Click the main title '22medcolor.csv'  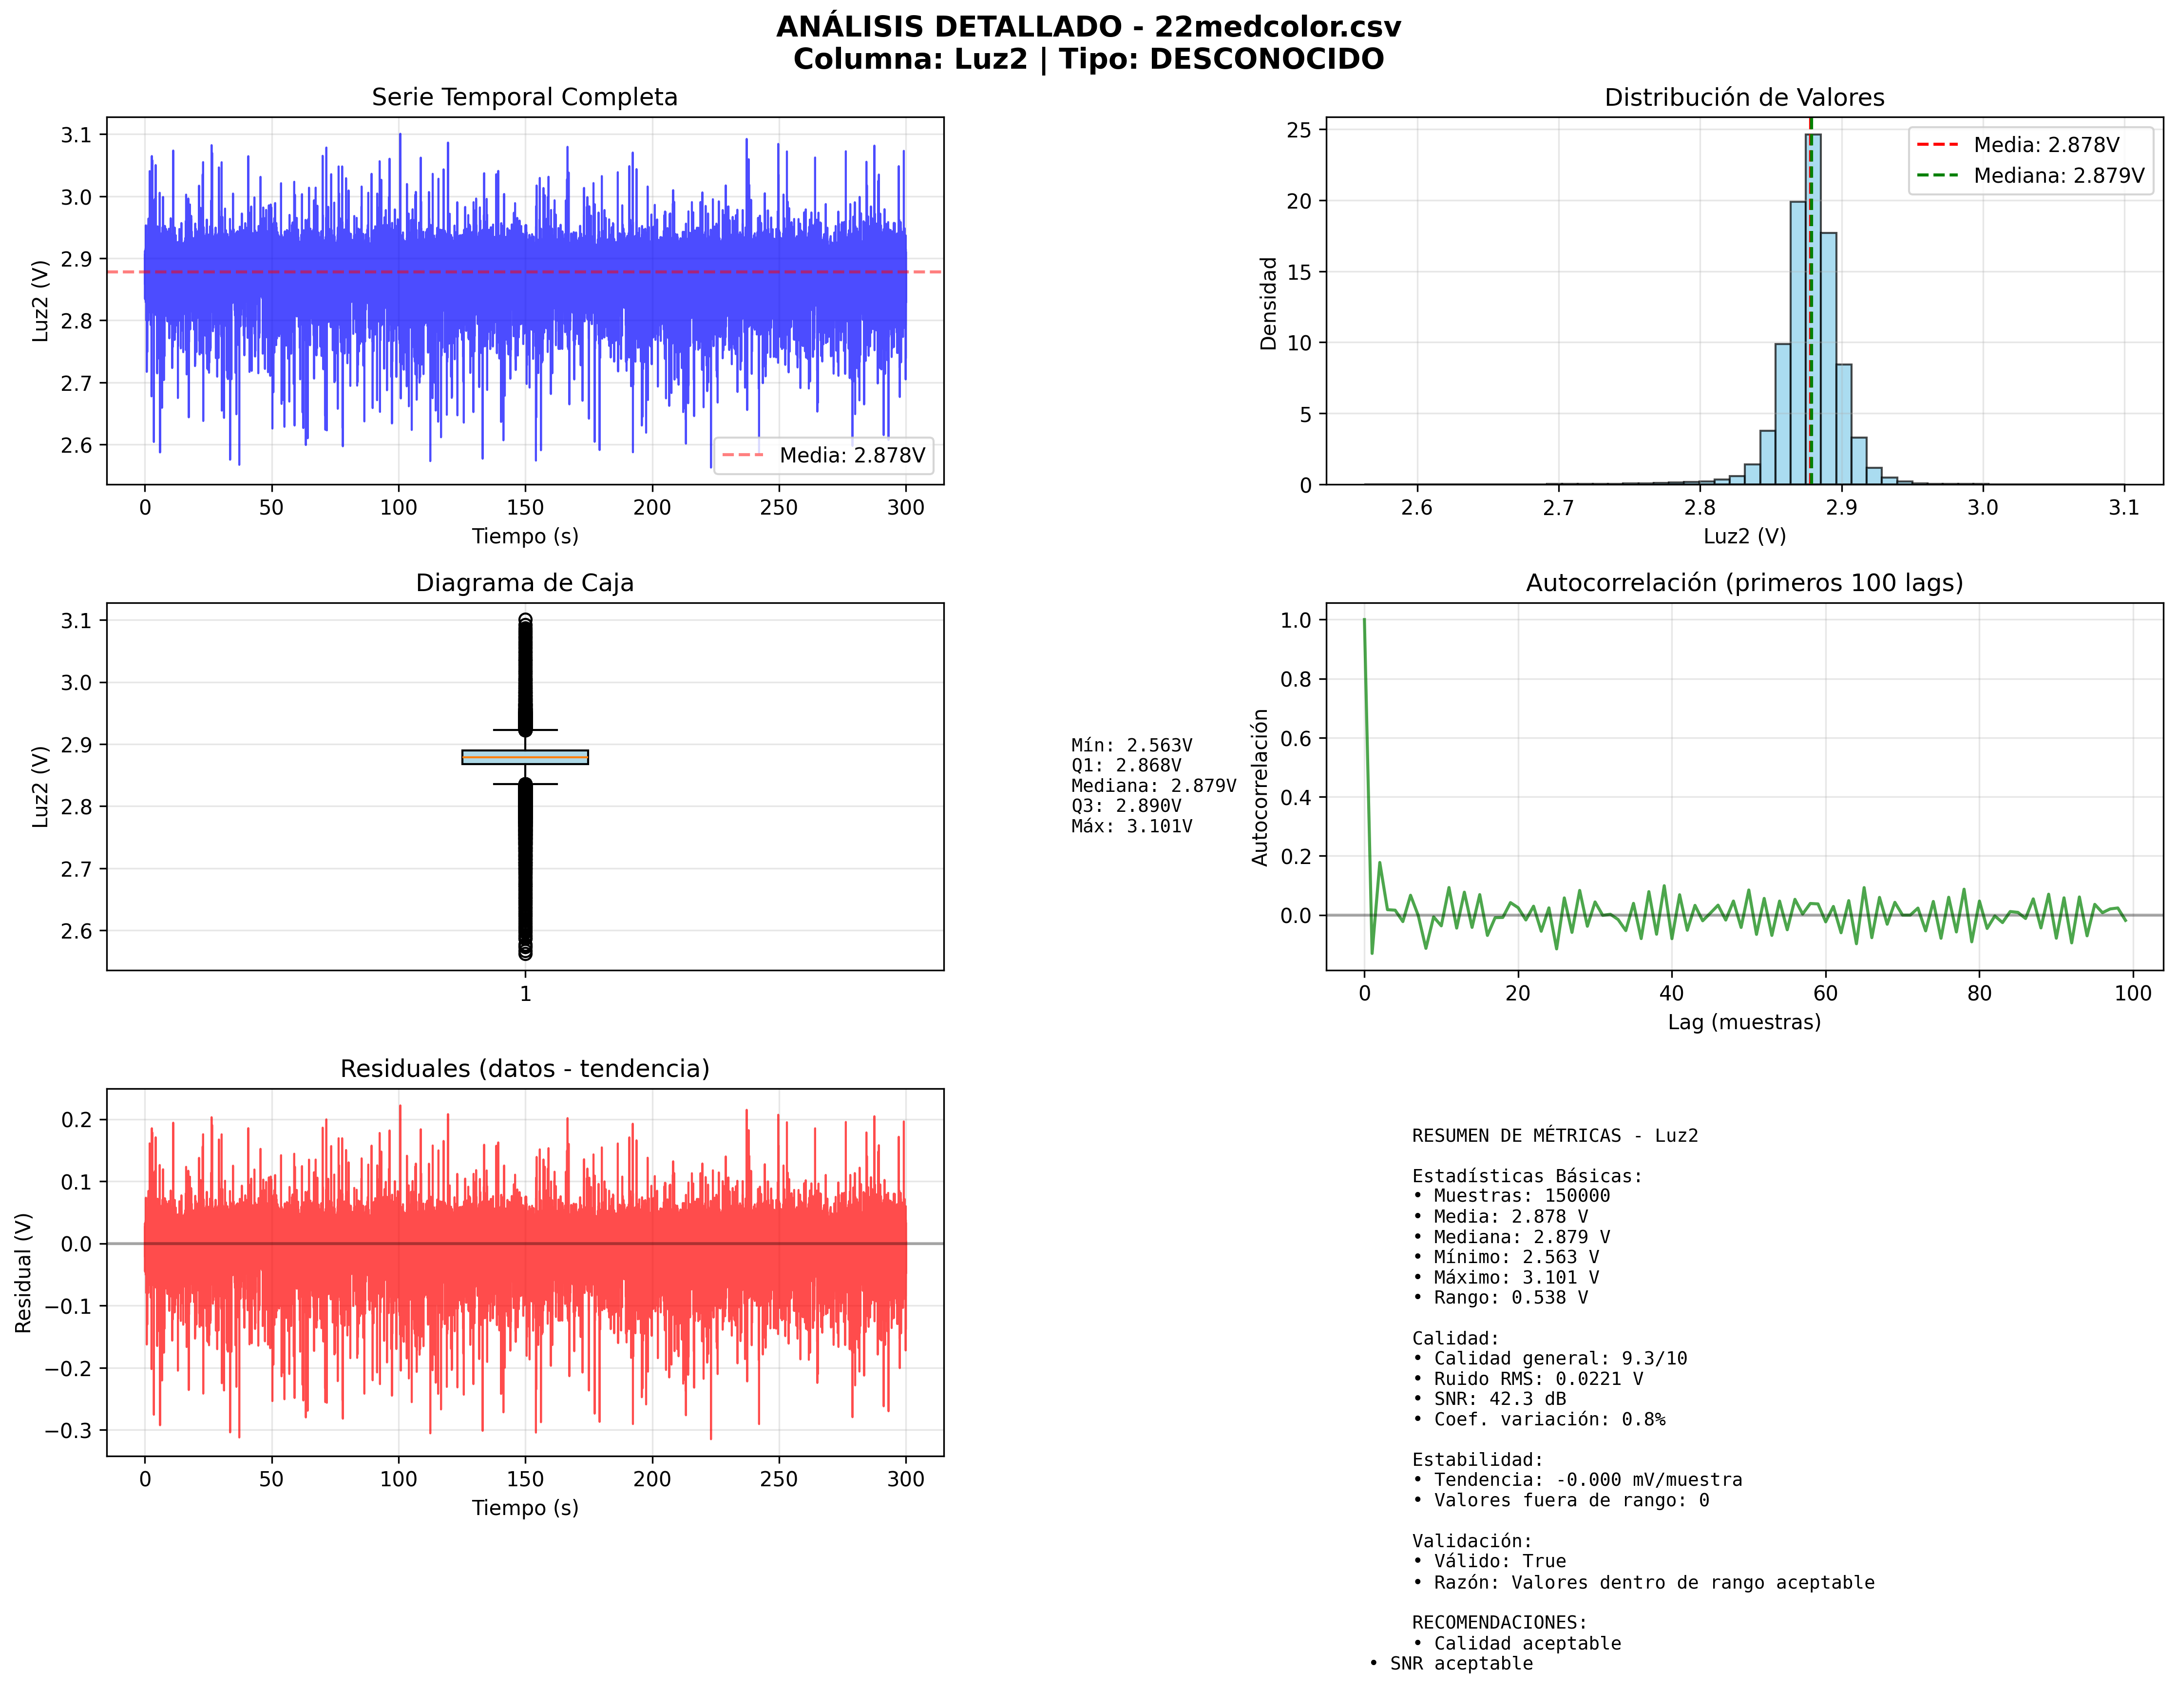click(x=1277, y=27)
